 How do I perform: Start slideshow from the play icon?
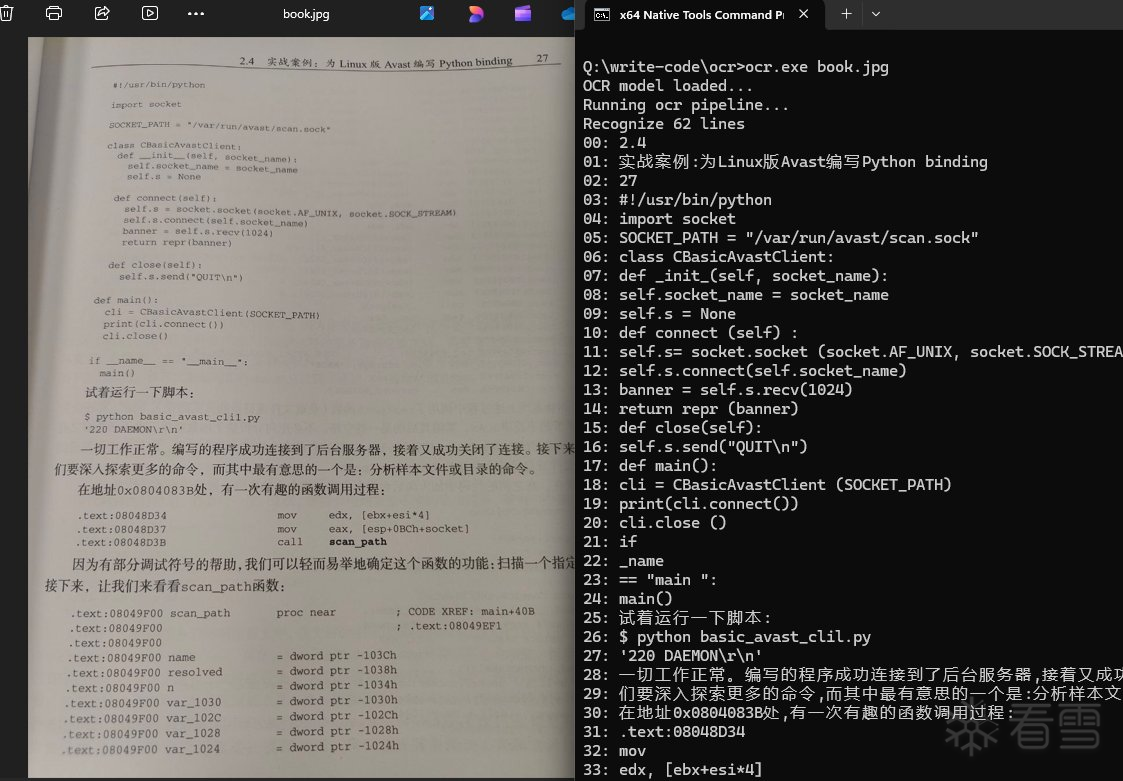(x=150, y=14)
